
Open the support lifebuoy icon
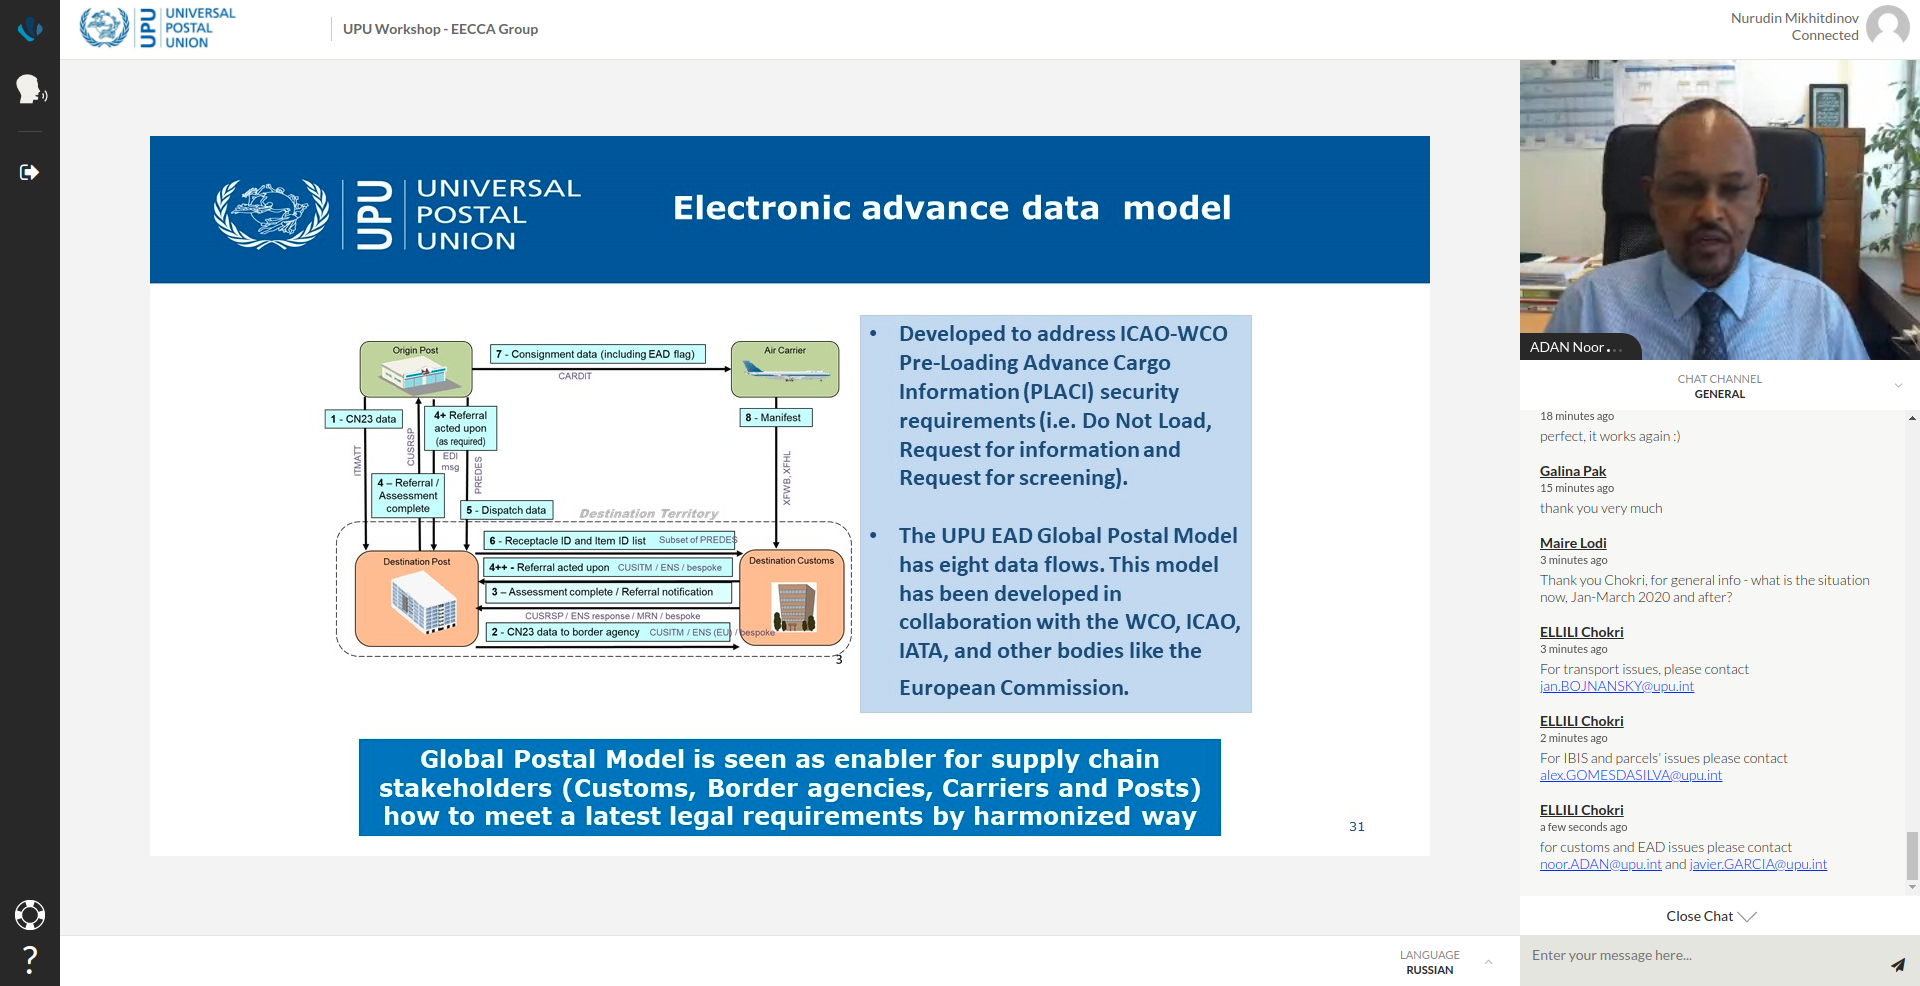[x=30, y=915]
